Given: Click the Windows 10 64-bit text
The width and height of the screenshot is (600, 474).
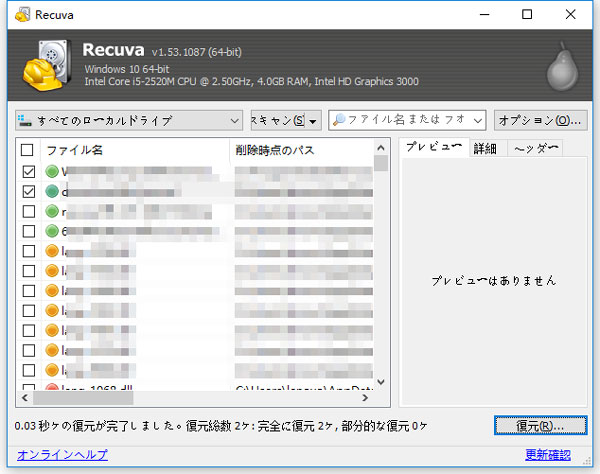Looking at the screenshot, I should point(127,69).
